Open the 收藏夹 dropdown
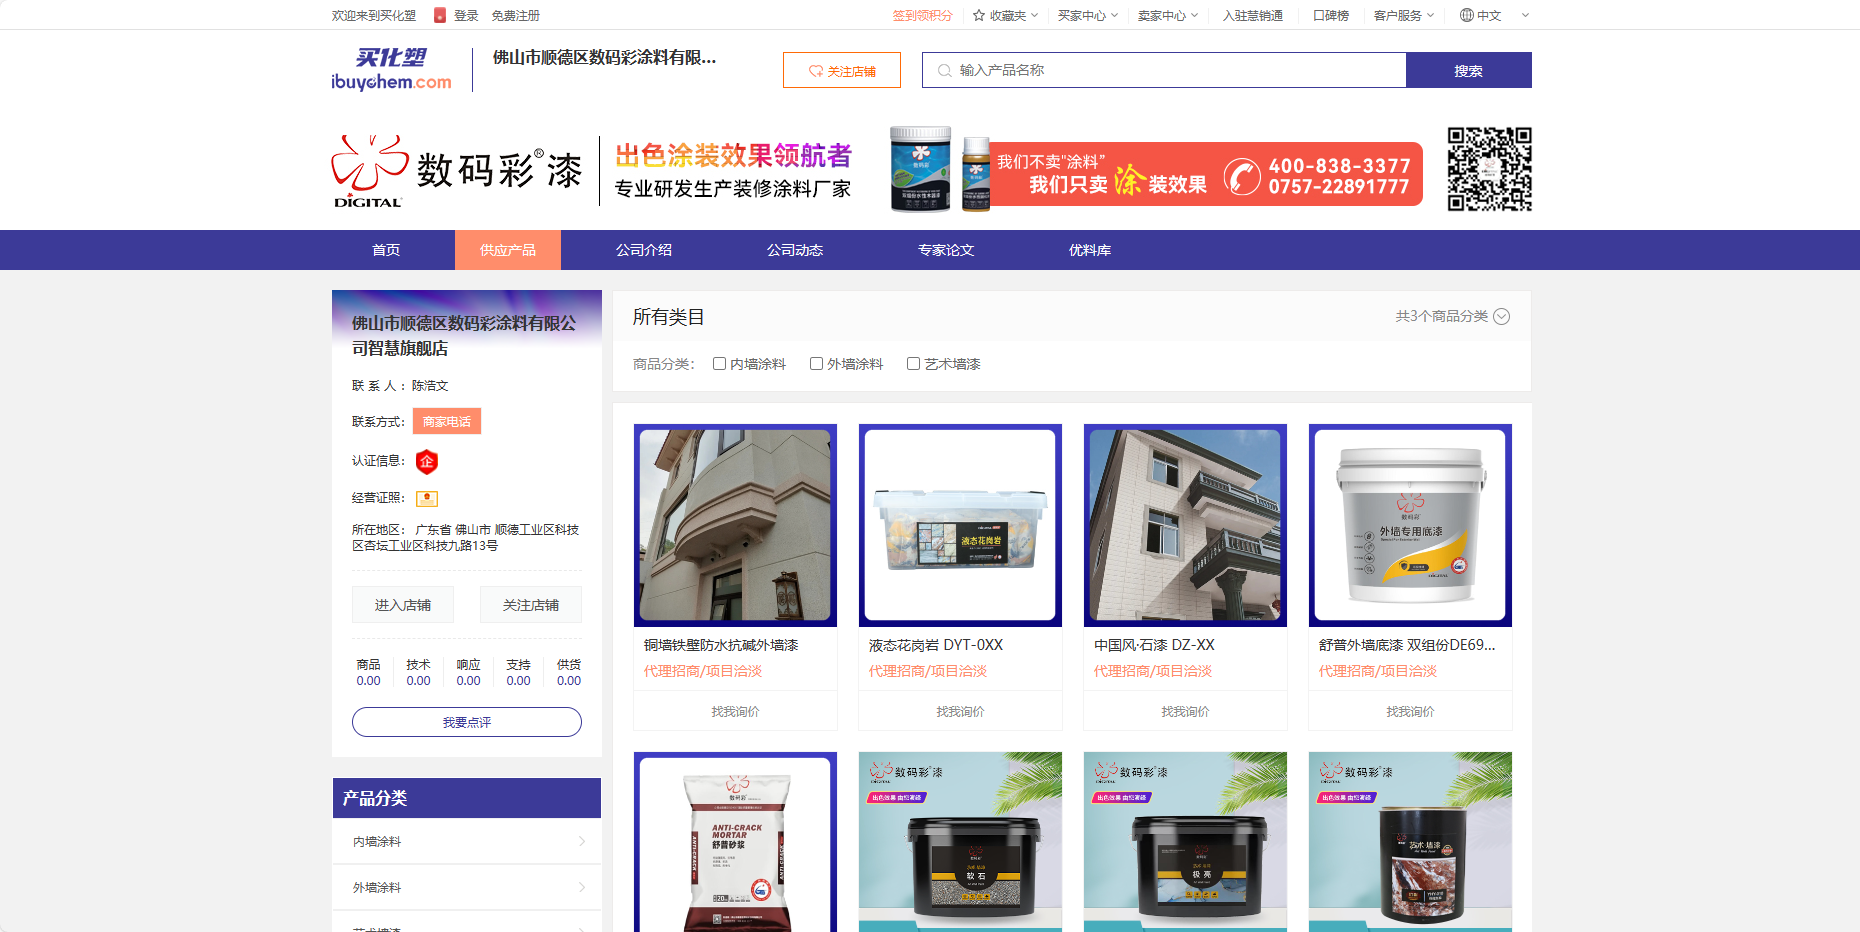Viewport: 1860px width, 932px height. tap(1006, 15)
